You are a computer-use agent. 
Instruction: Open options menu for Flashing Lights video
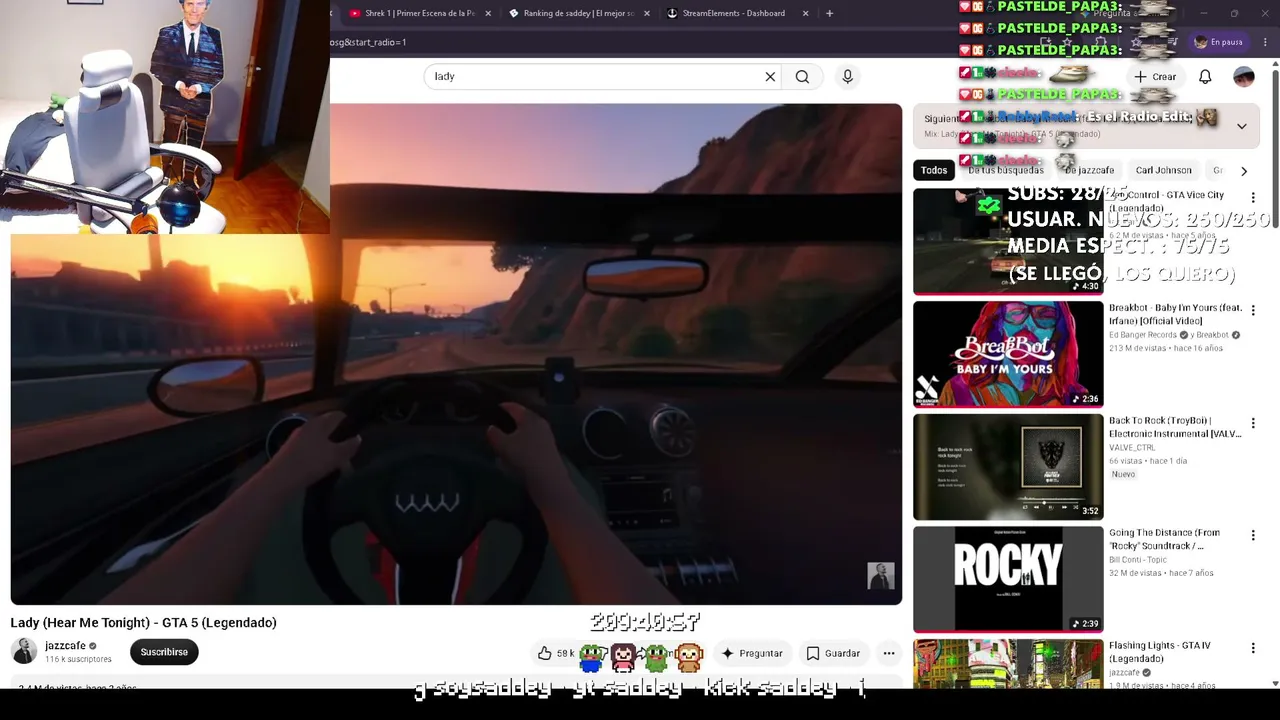pos(1253,648)
